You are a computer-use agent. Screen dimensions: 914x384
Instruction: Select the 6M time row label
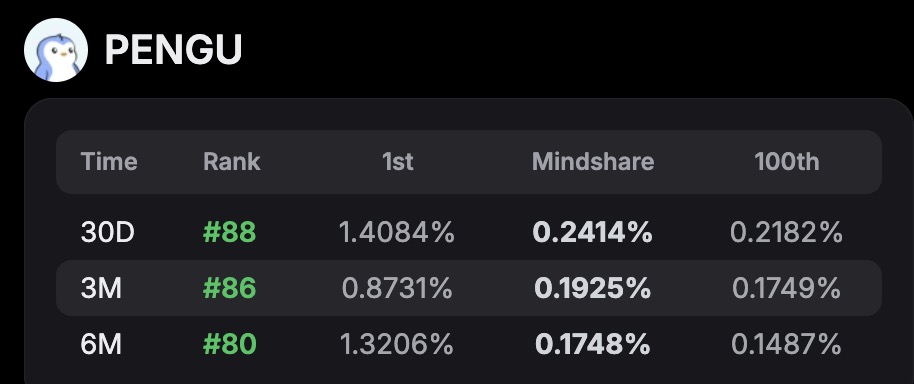pyautogui.click(x=101, y=344)
